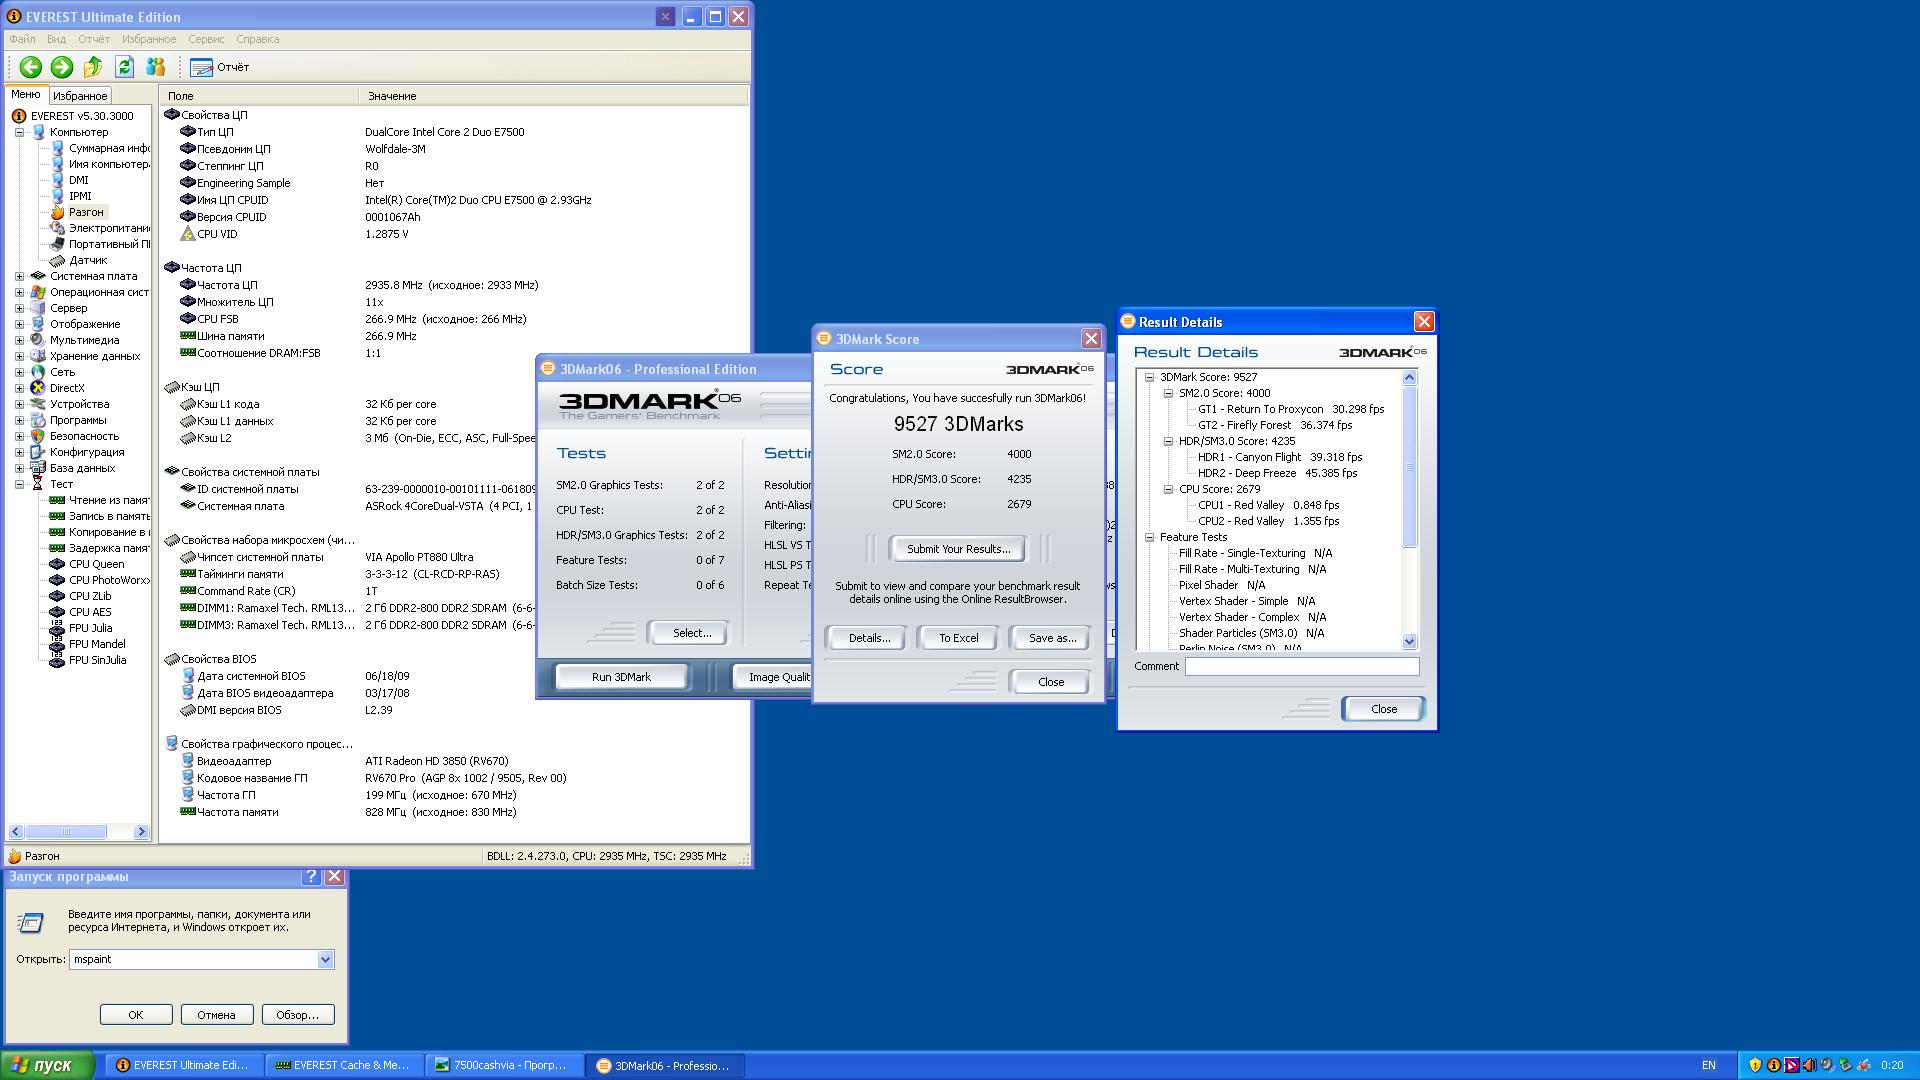Click the Run 3DMark button
Viewport: 1920px width, 1080px height.
621,677
